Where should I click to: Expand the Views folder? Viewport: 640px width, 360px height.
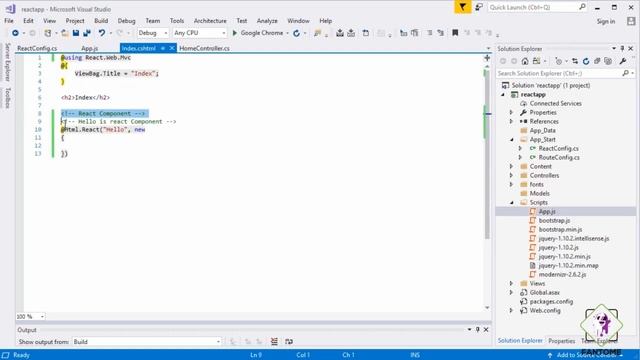511,283
